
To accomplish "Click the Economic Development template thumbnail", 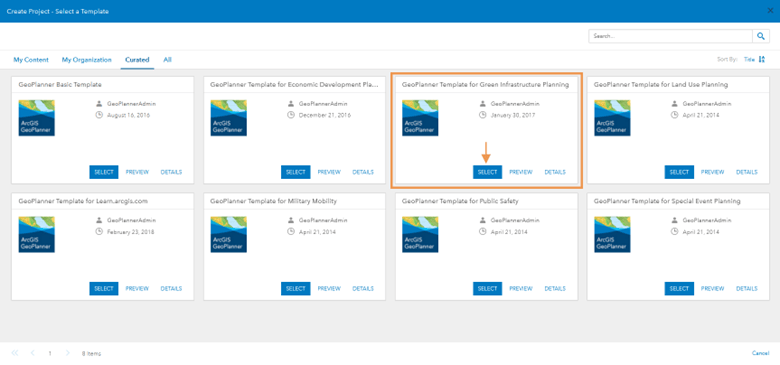I will click(x=228, y=118).
